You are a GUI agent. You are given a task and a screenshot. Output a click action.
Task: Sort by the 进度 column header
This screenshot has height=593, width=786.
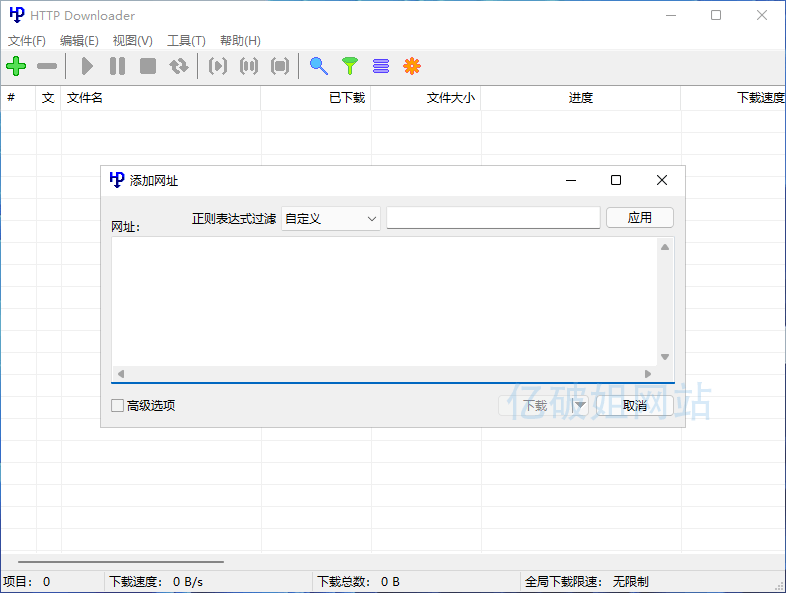(x=580, y=98)
